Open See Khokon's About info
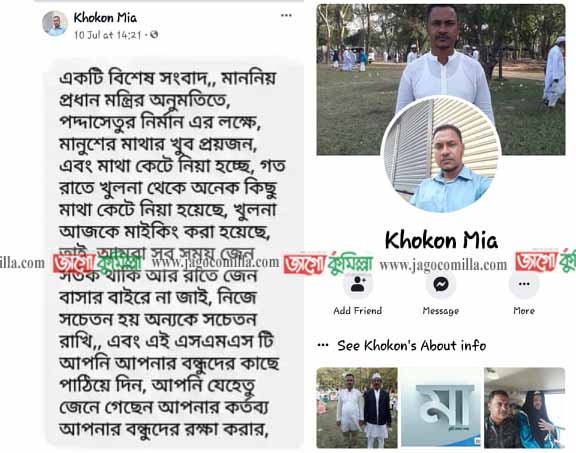 (411, 346)
